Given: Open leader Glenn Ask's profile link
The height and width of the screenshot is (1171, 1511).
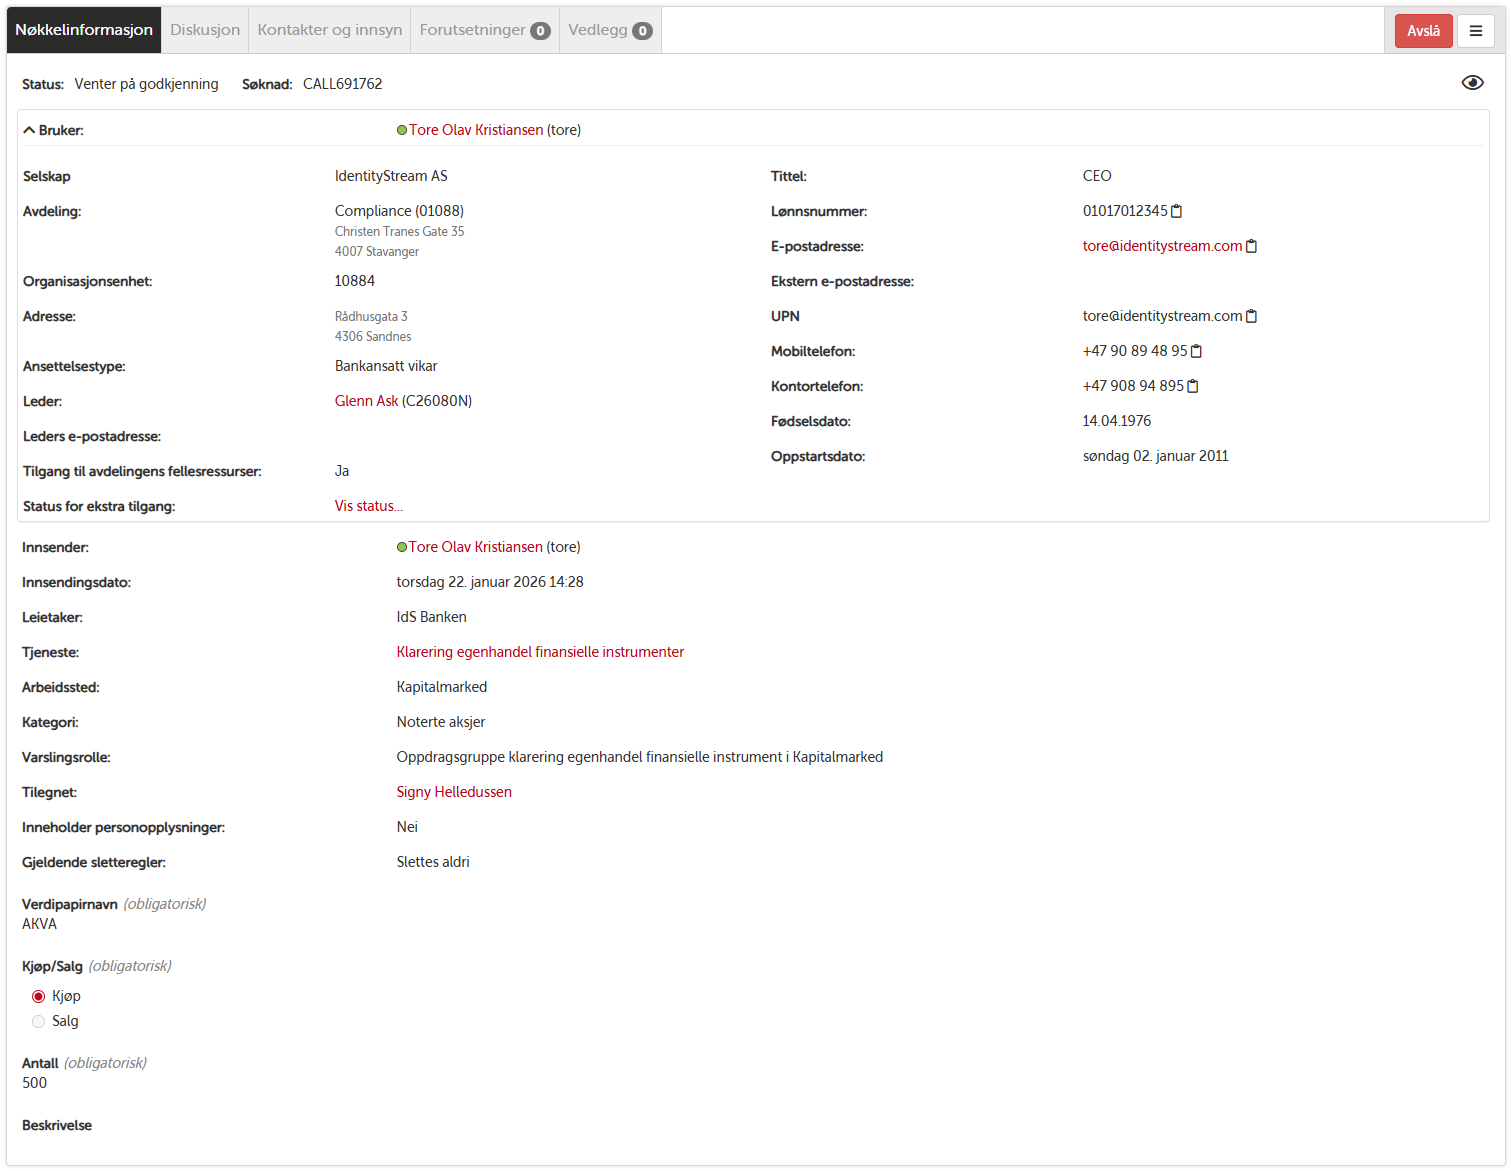Looking at the screenshot, I should pos(366,401).
